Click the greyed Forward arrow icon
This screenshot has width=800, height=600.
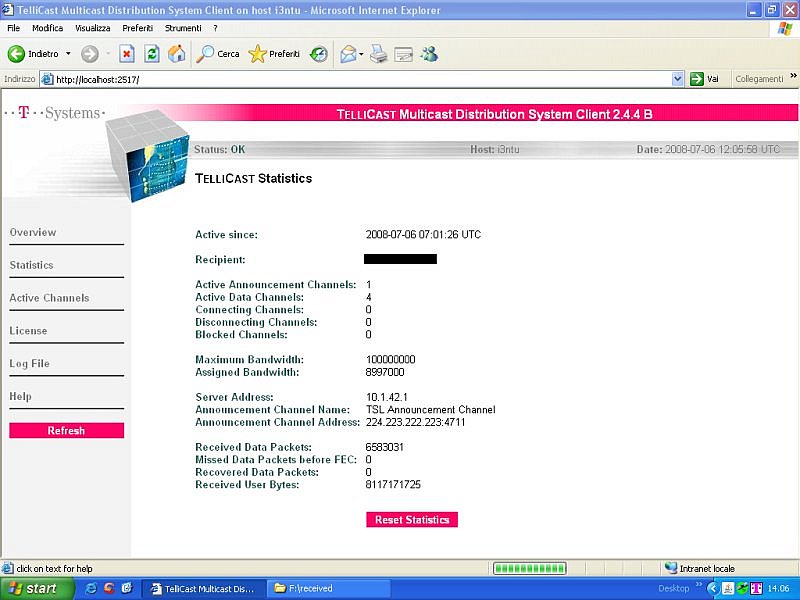pos(90,54)
